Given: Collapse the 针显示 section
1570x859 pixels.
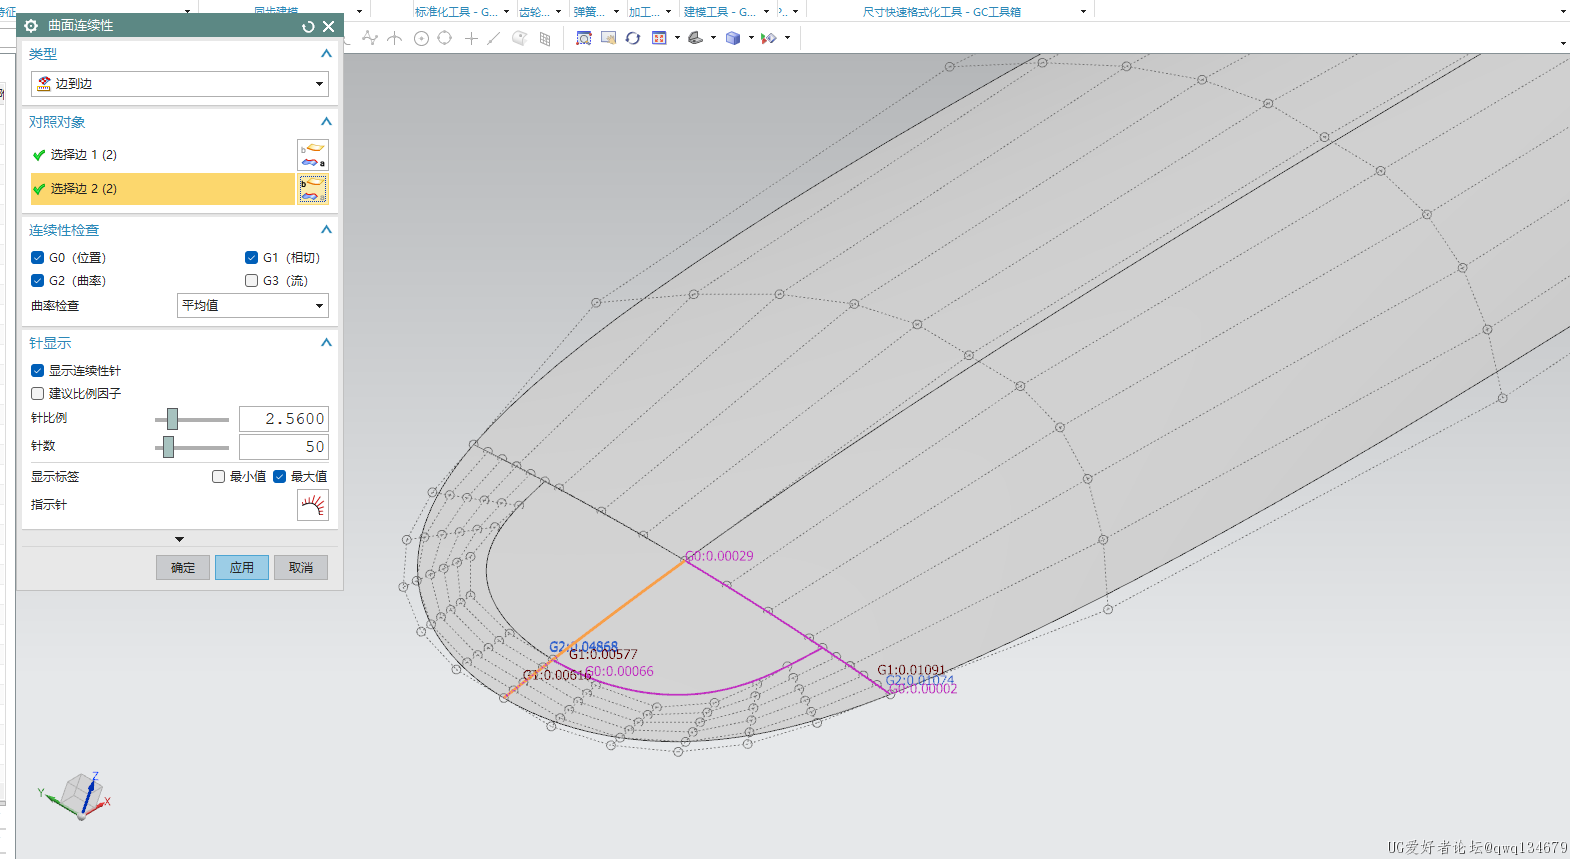Looking at the screenshot, I should point(326,343).
